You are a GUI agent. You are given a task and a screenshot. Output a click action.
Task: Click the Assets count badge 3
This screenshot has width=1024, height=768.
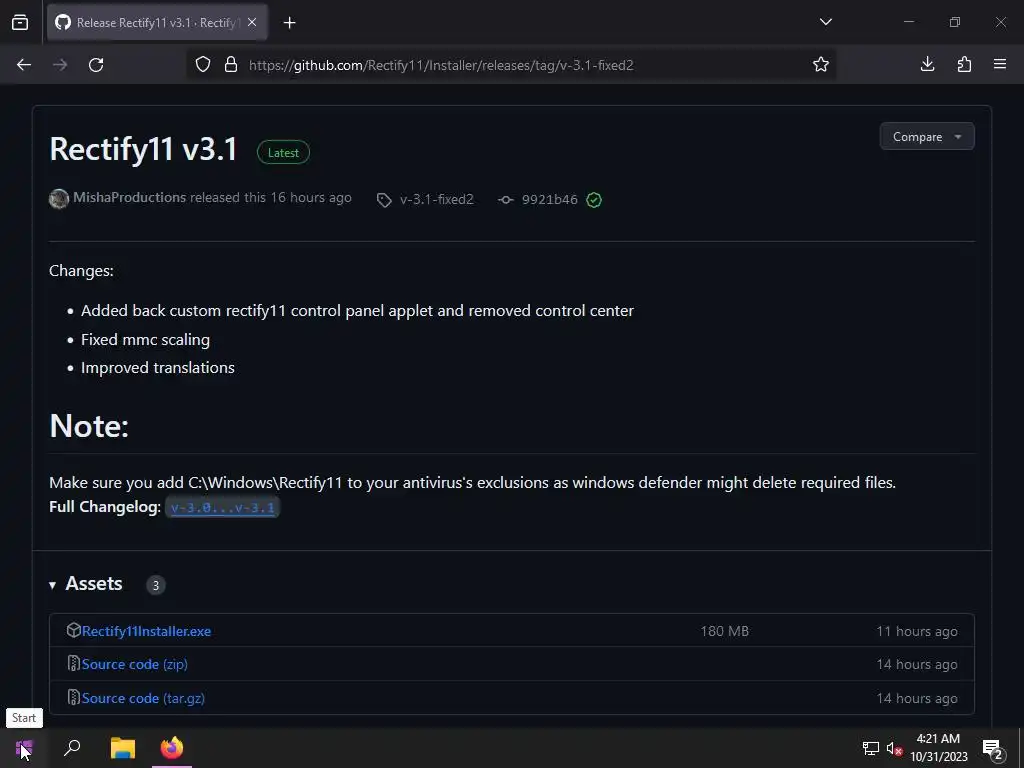click(155, 585)
